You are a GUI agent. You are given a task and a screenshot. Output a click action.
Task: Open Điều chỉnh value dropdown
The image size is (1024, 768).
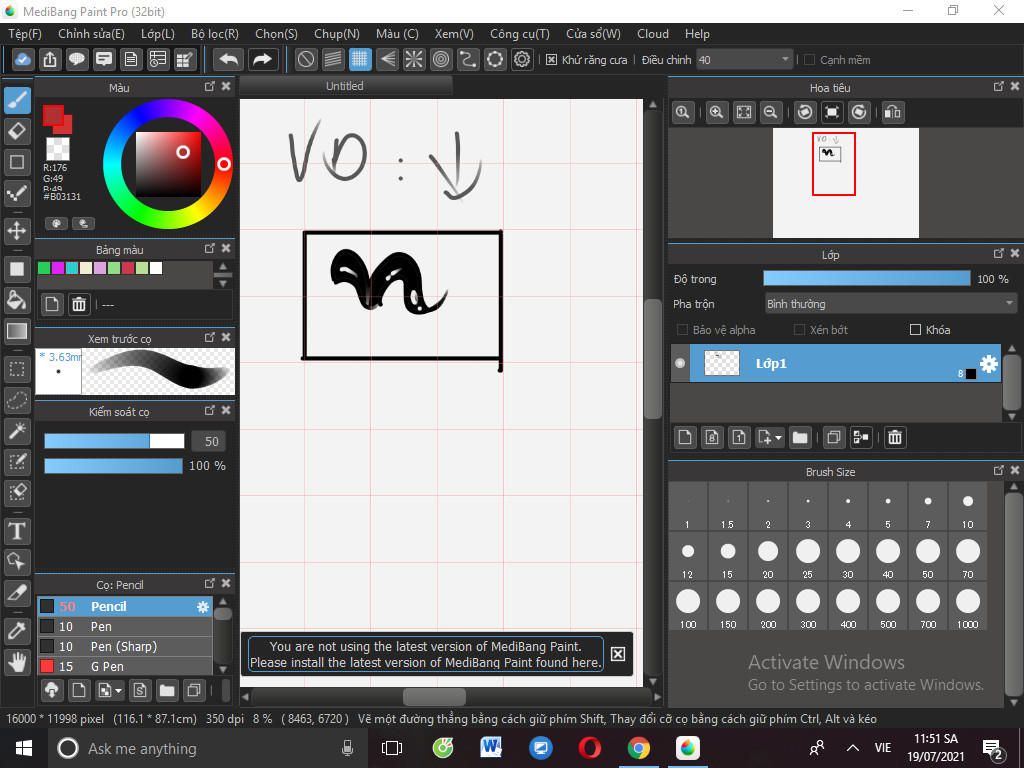[x=744, y=60]
